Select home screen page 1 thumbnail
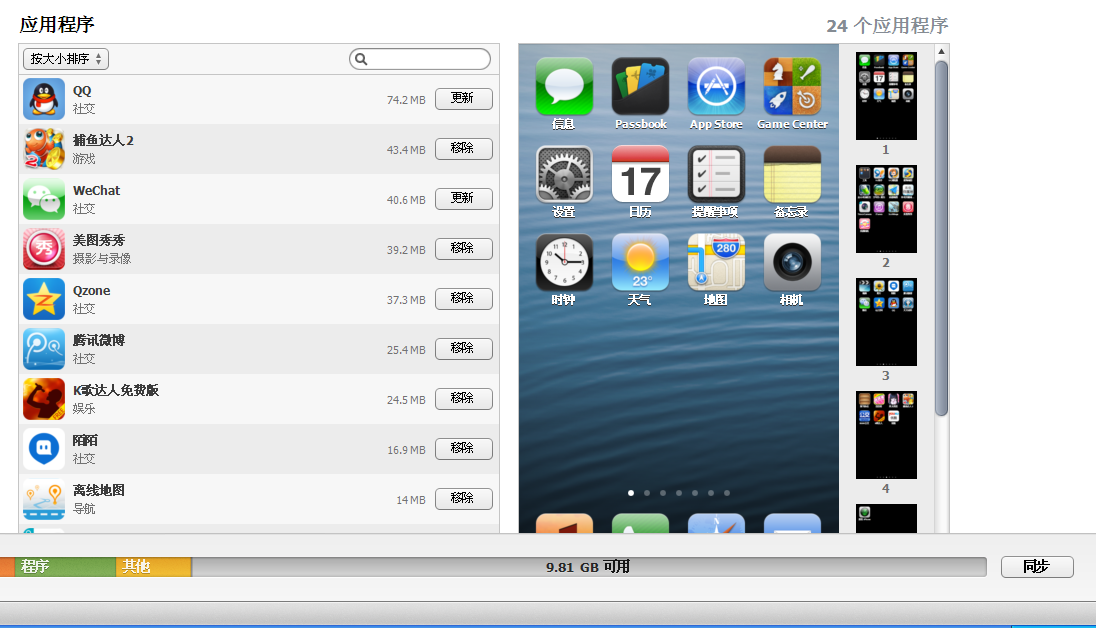 pyautogui.click(x=886, y=96)
